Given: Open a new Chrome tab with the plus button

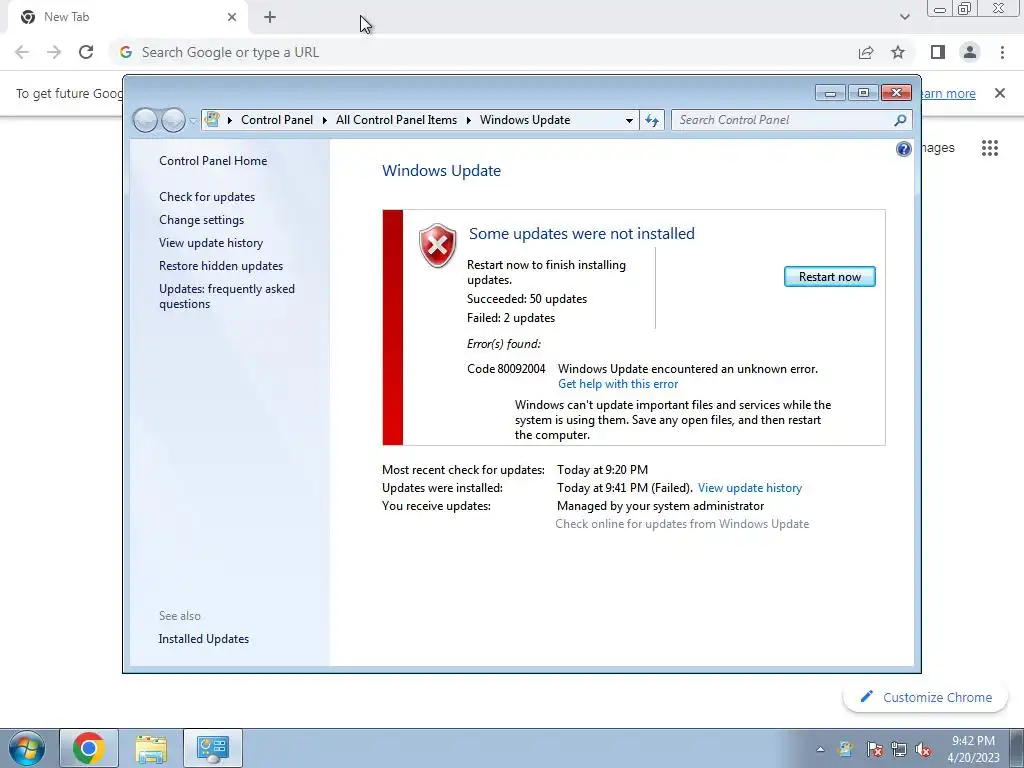Looking at the screenshot, I should click(x=270, y=17).
